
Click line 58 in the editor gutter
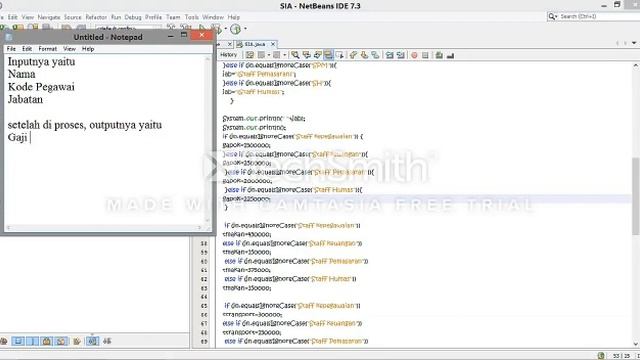pyautogui.click(x=204, y=243)
